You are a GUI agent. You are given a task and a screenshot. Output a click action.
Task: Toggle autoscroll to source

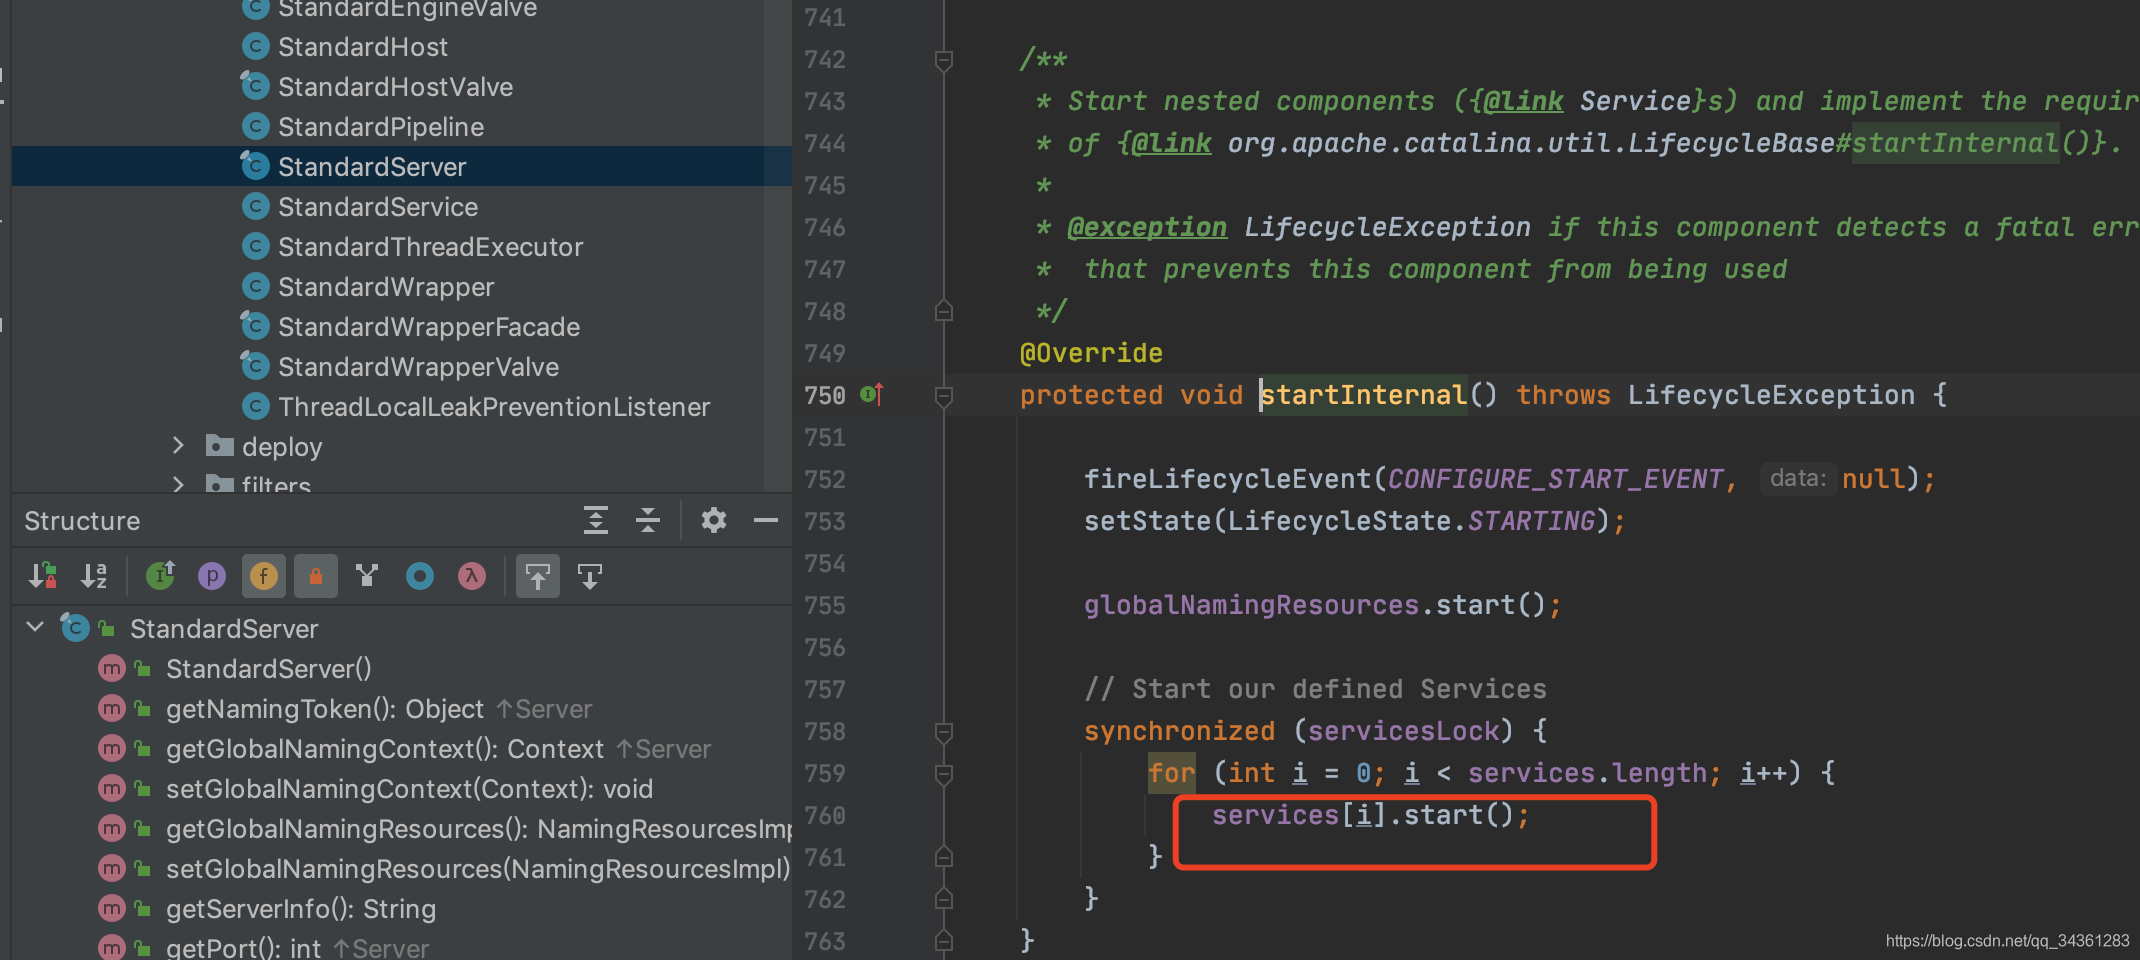coord(538,576)
